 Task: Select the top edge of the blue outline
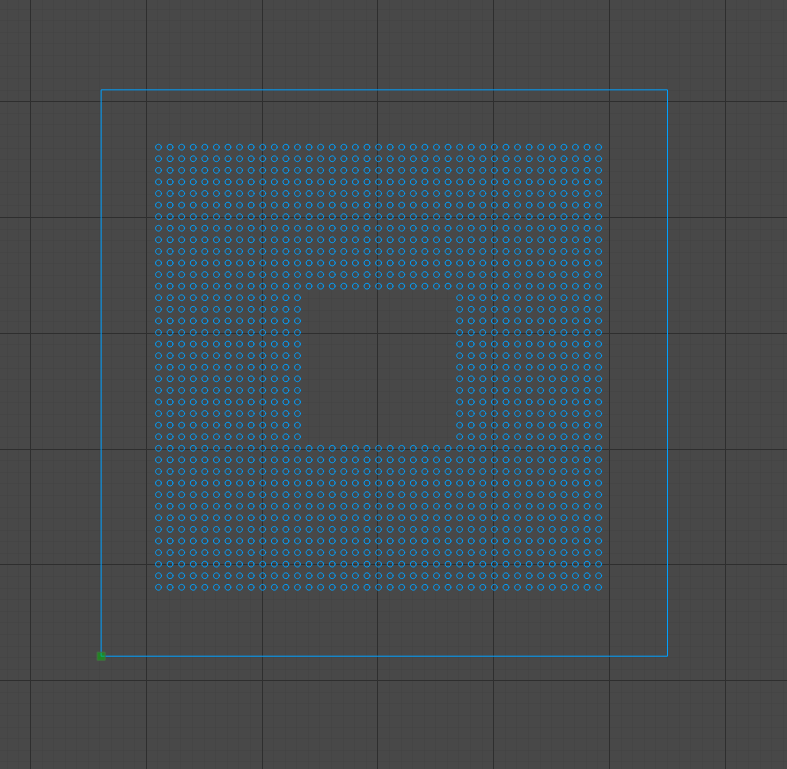384,90
